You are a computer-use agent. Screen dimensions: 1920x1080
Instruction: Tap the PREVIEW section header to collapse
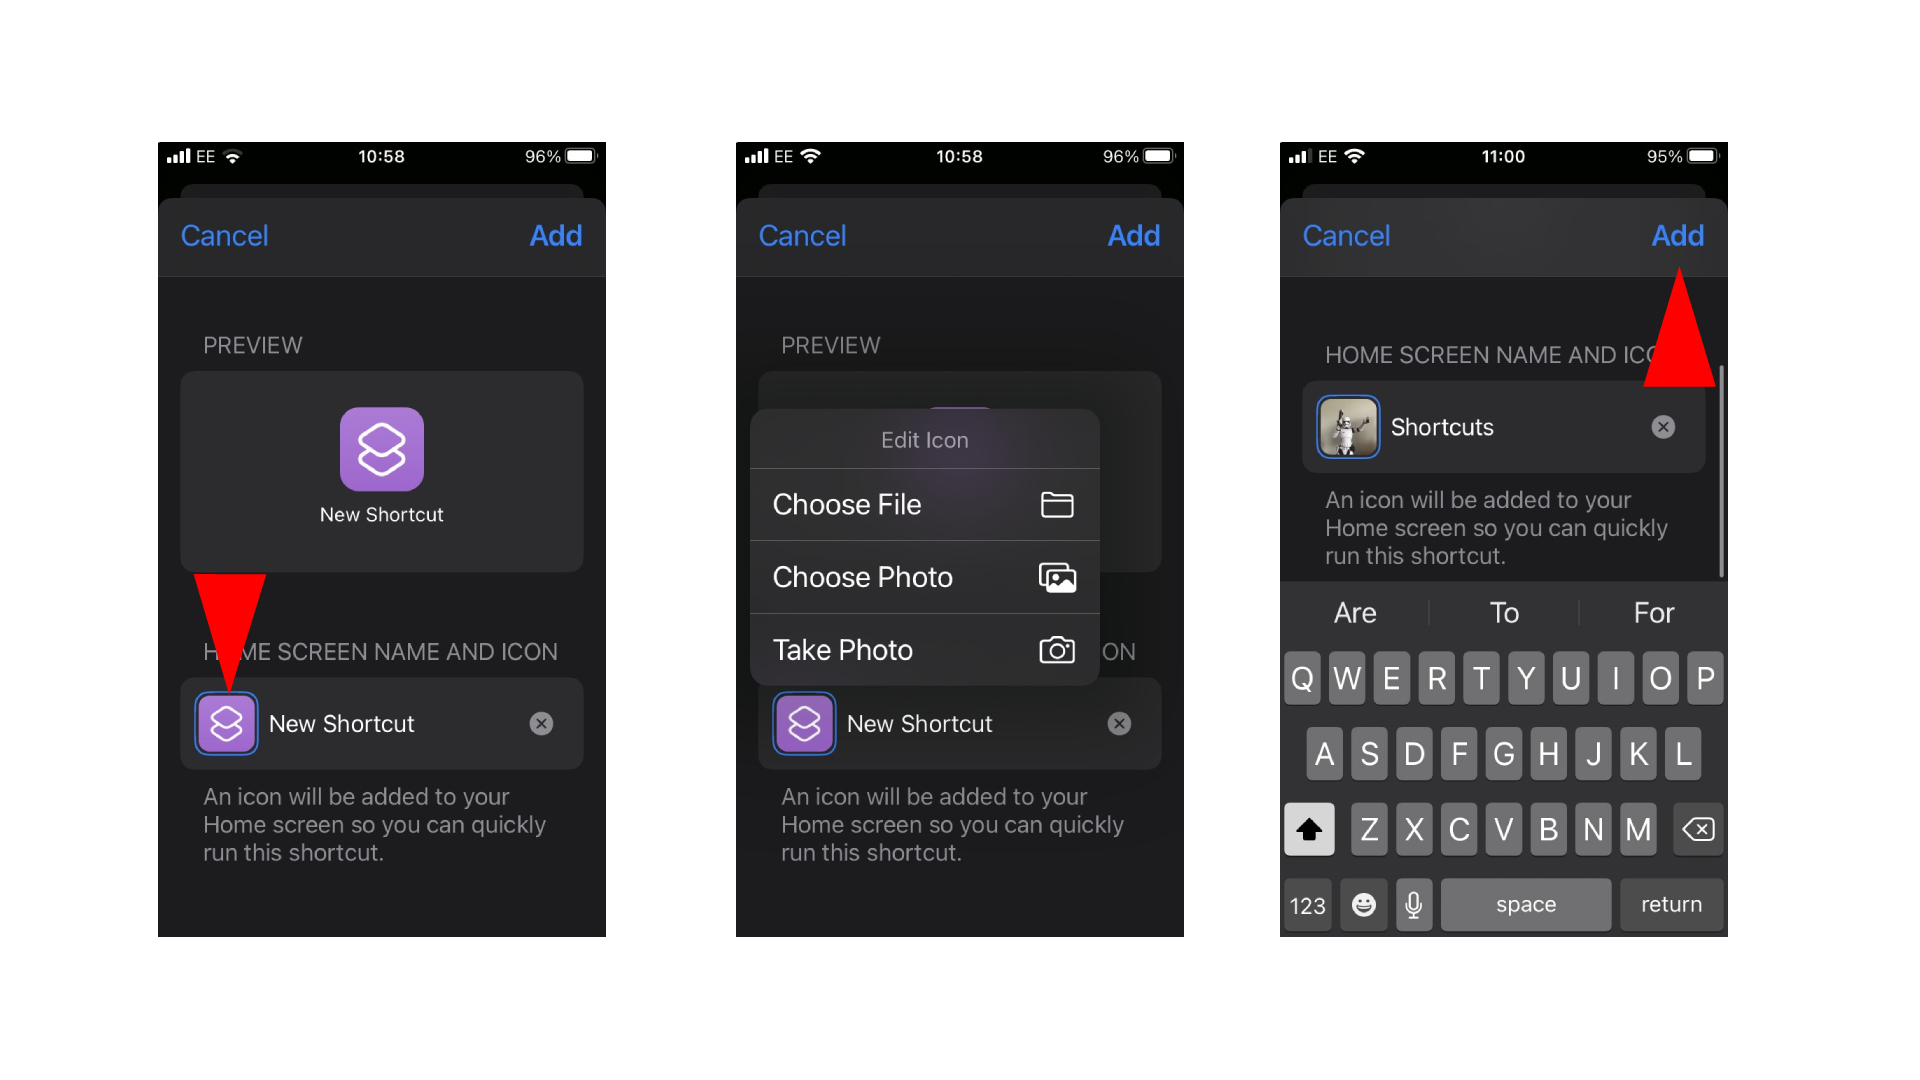[x=251, y=343]
